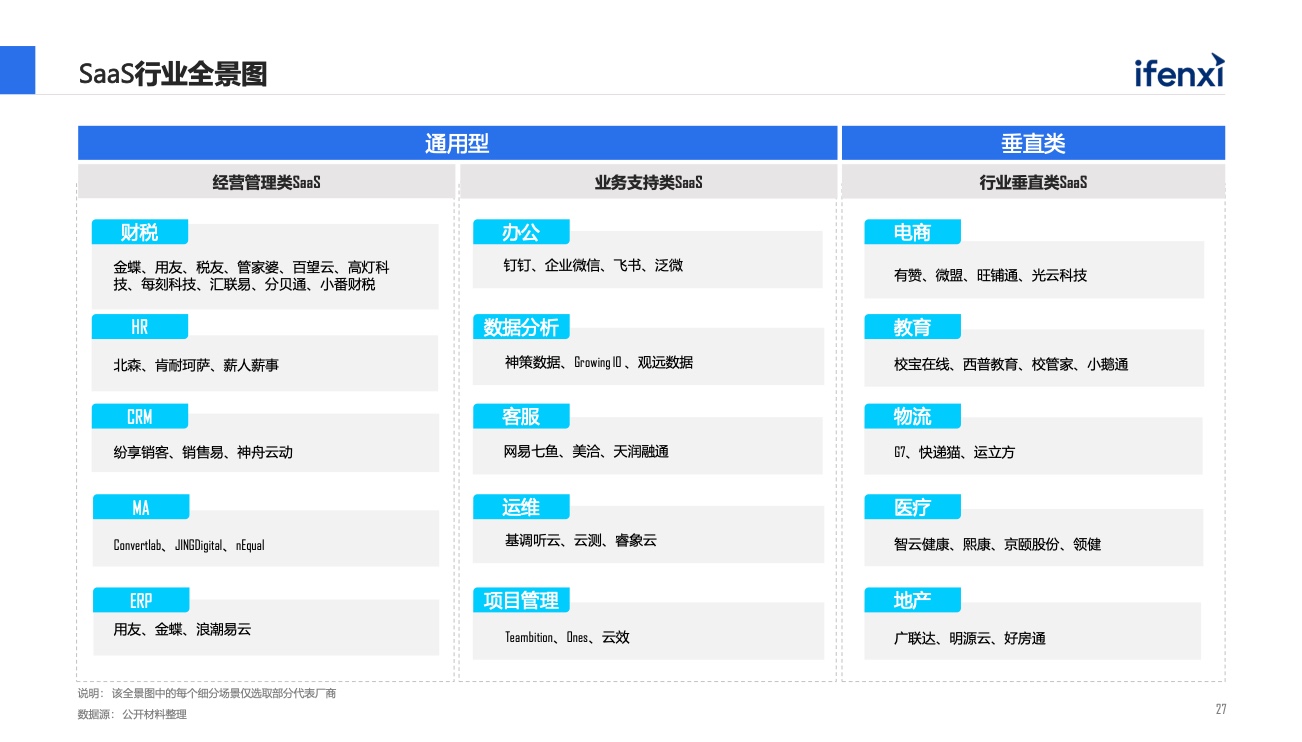Click the vendor line 纷享销客、销售易、神舟云动
The width and height of the screenshot is (1302, 742).
tap(203, 452)
